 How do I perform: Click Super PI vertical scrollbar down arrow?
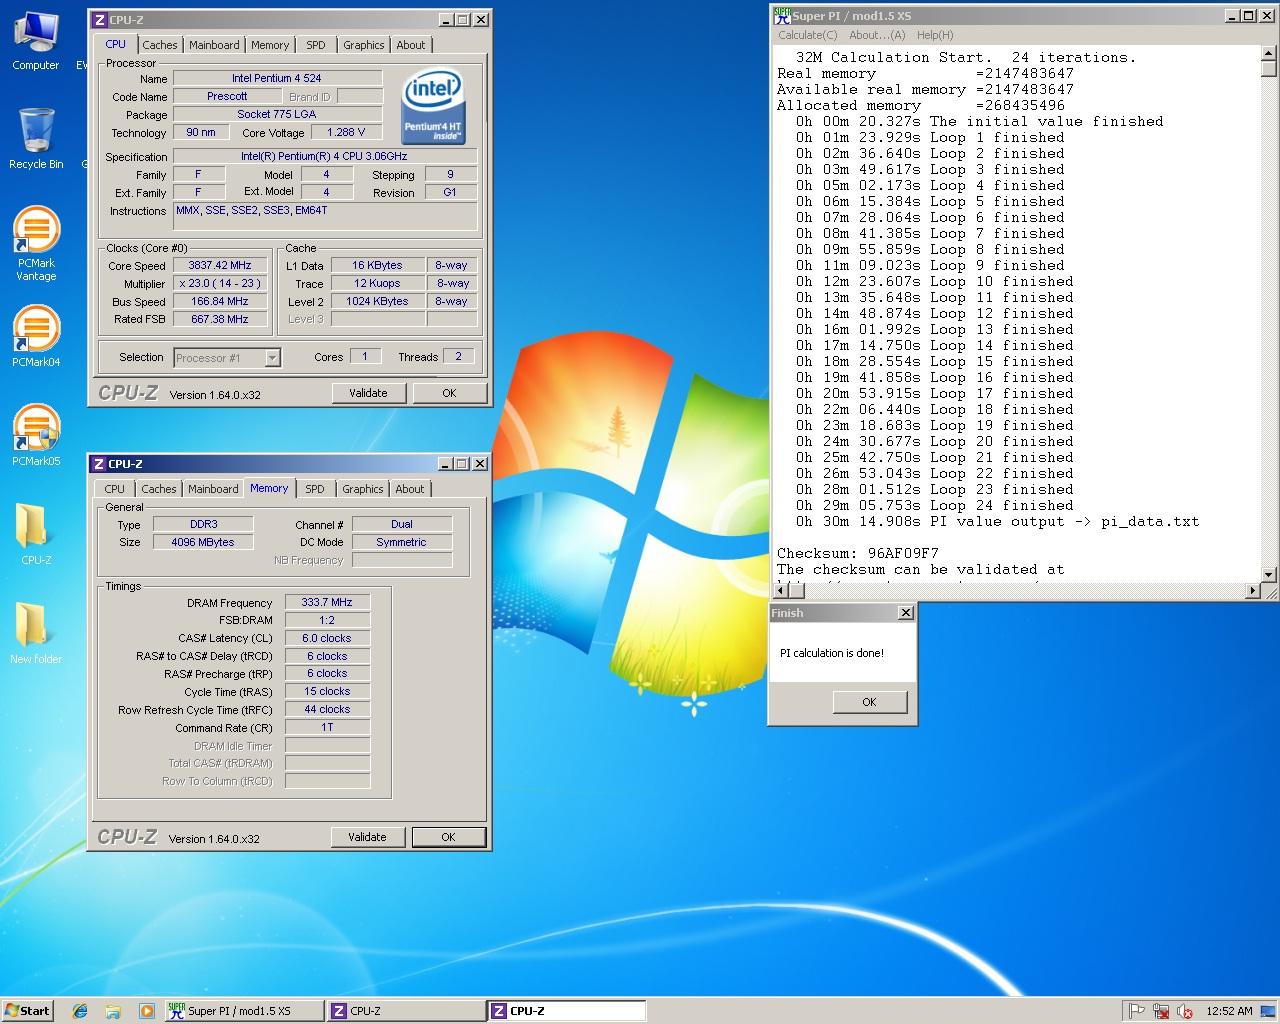pos(1269,575)
